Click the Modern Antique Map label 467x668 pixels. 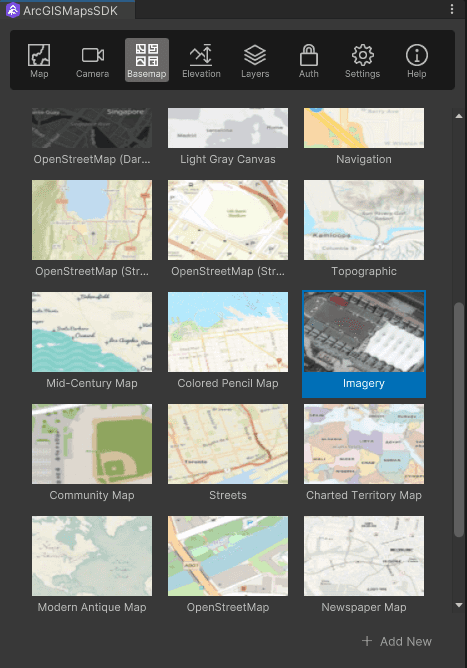[92, 608]
